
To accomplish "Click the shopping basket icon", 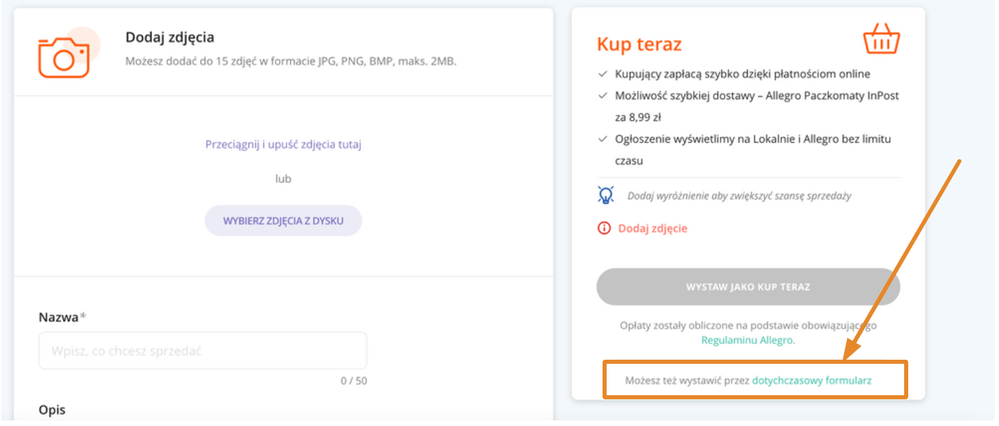I will (x=881, y=39).
